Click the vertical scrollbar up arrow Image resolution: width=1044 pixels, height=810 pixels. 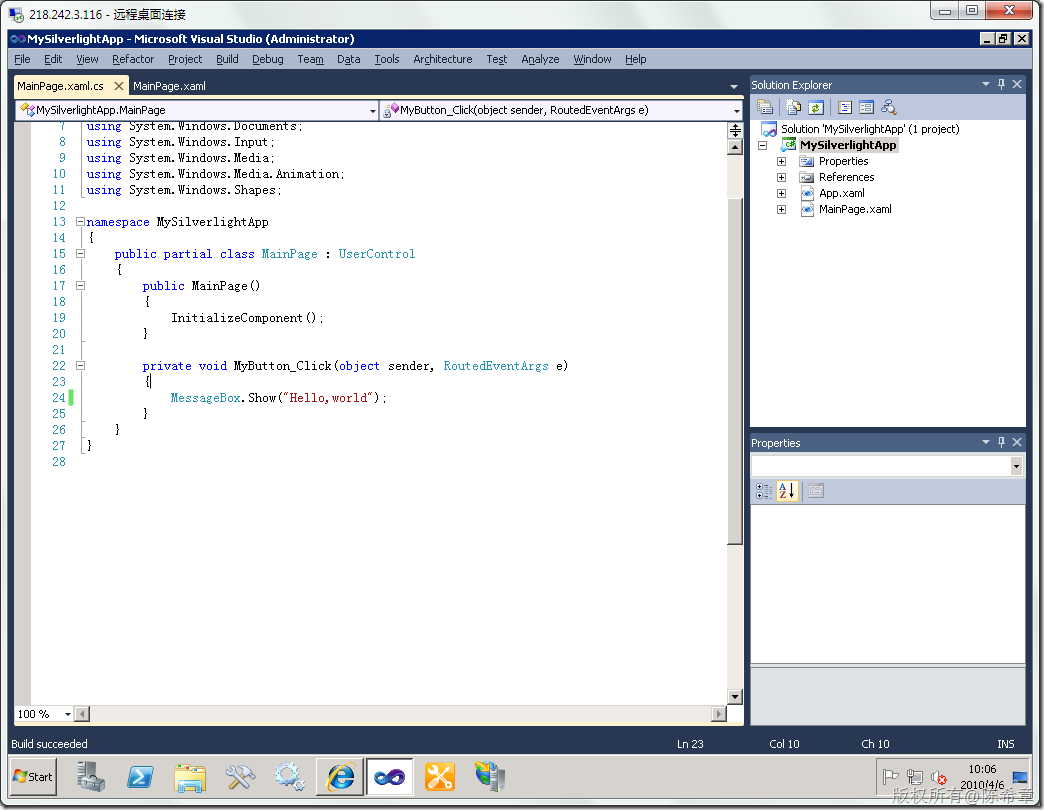[735, 147]
